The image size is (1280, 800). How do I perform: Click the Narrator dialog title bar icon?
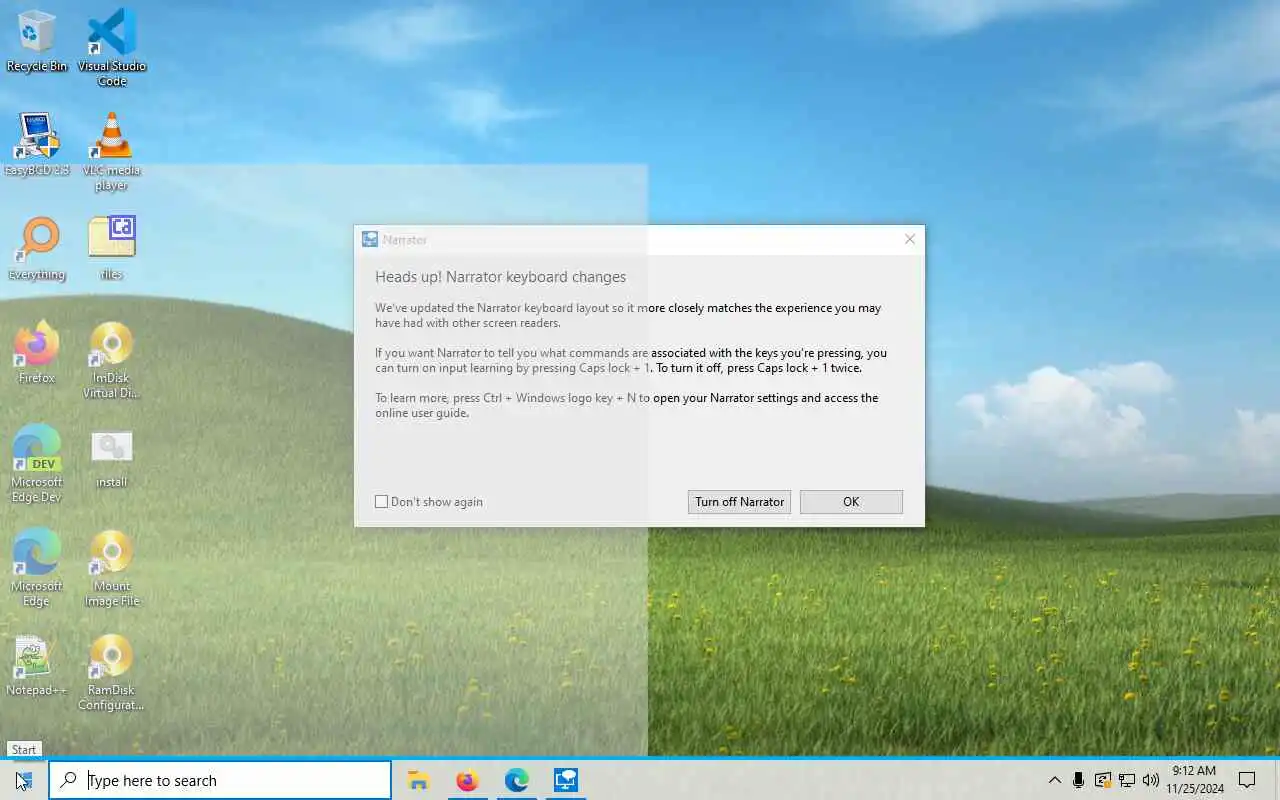[370, 240]
